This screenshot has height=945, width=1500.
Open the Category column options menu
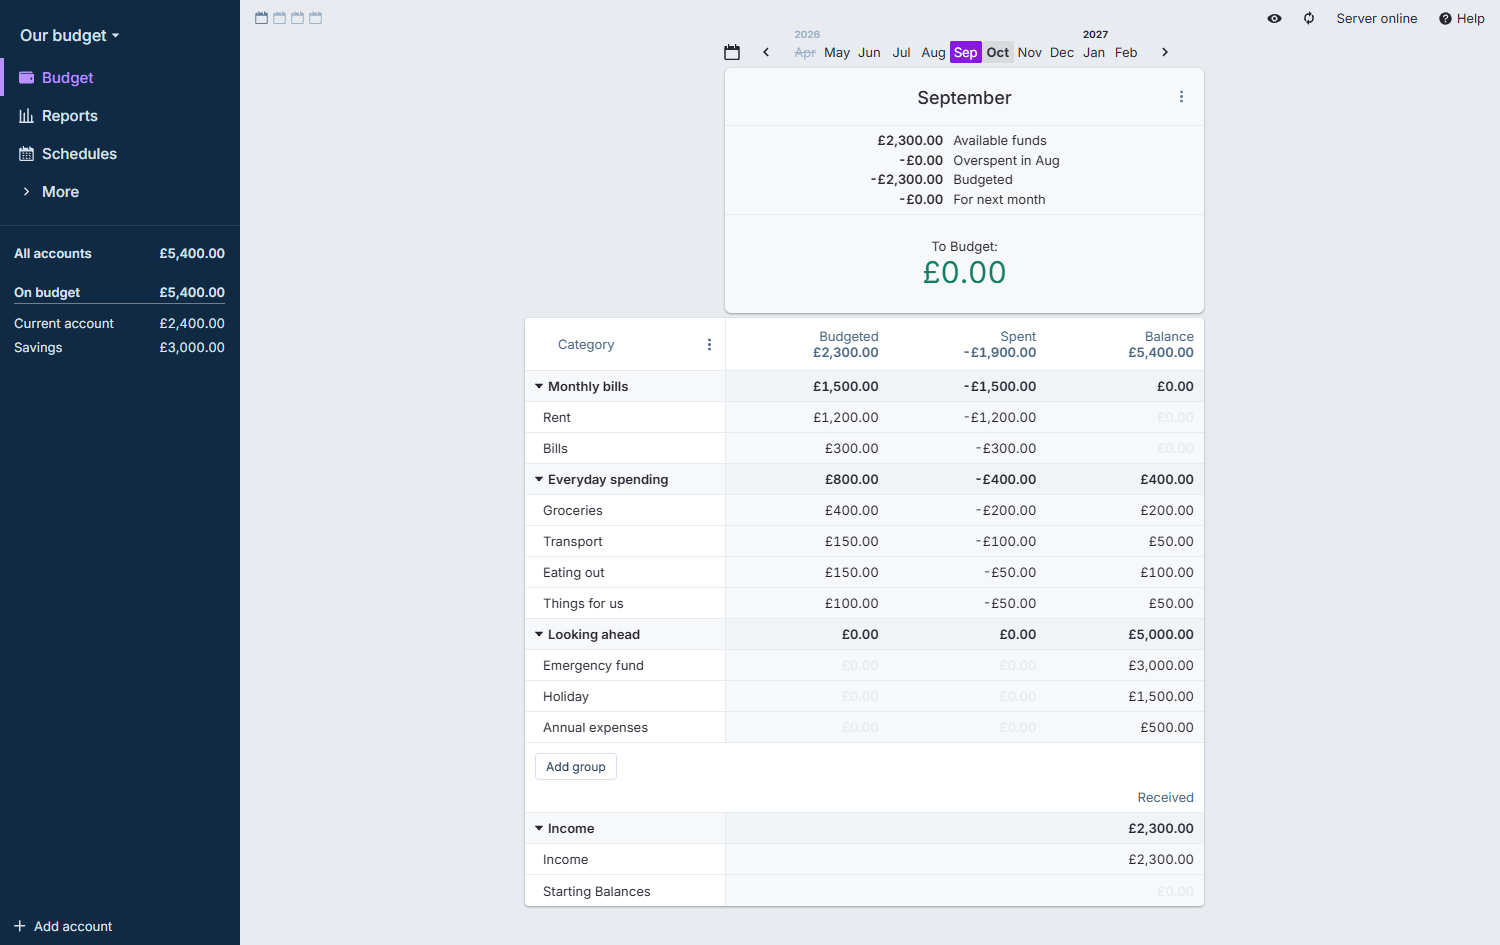tap(709, 344)
